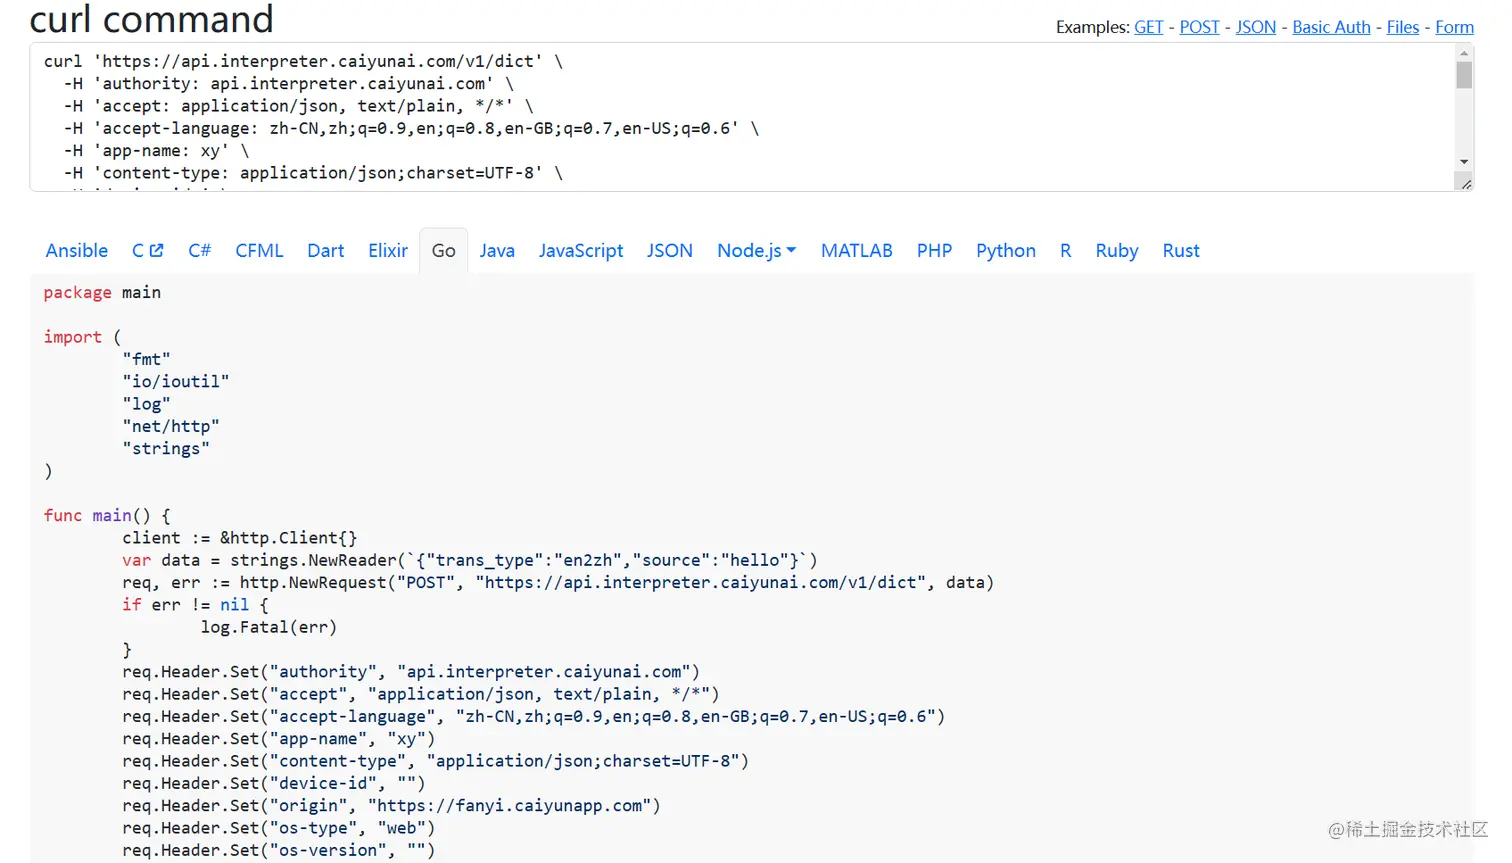The image size is (1512, 863).
Task: Click the strings.NewReader data line
Action: click(x=470, y=560)
